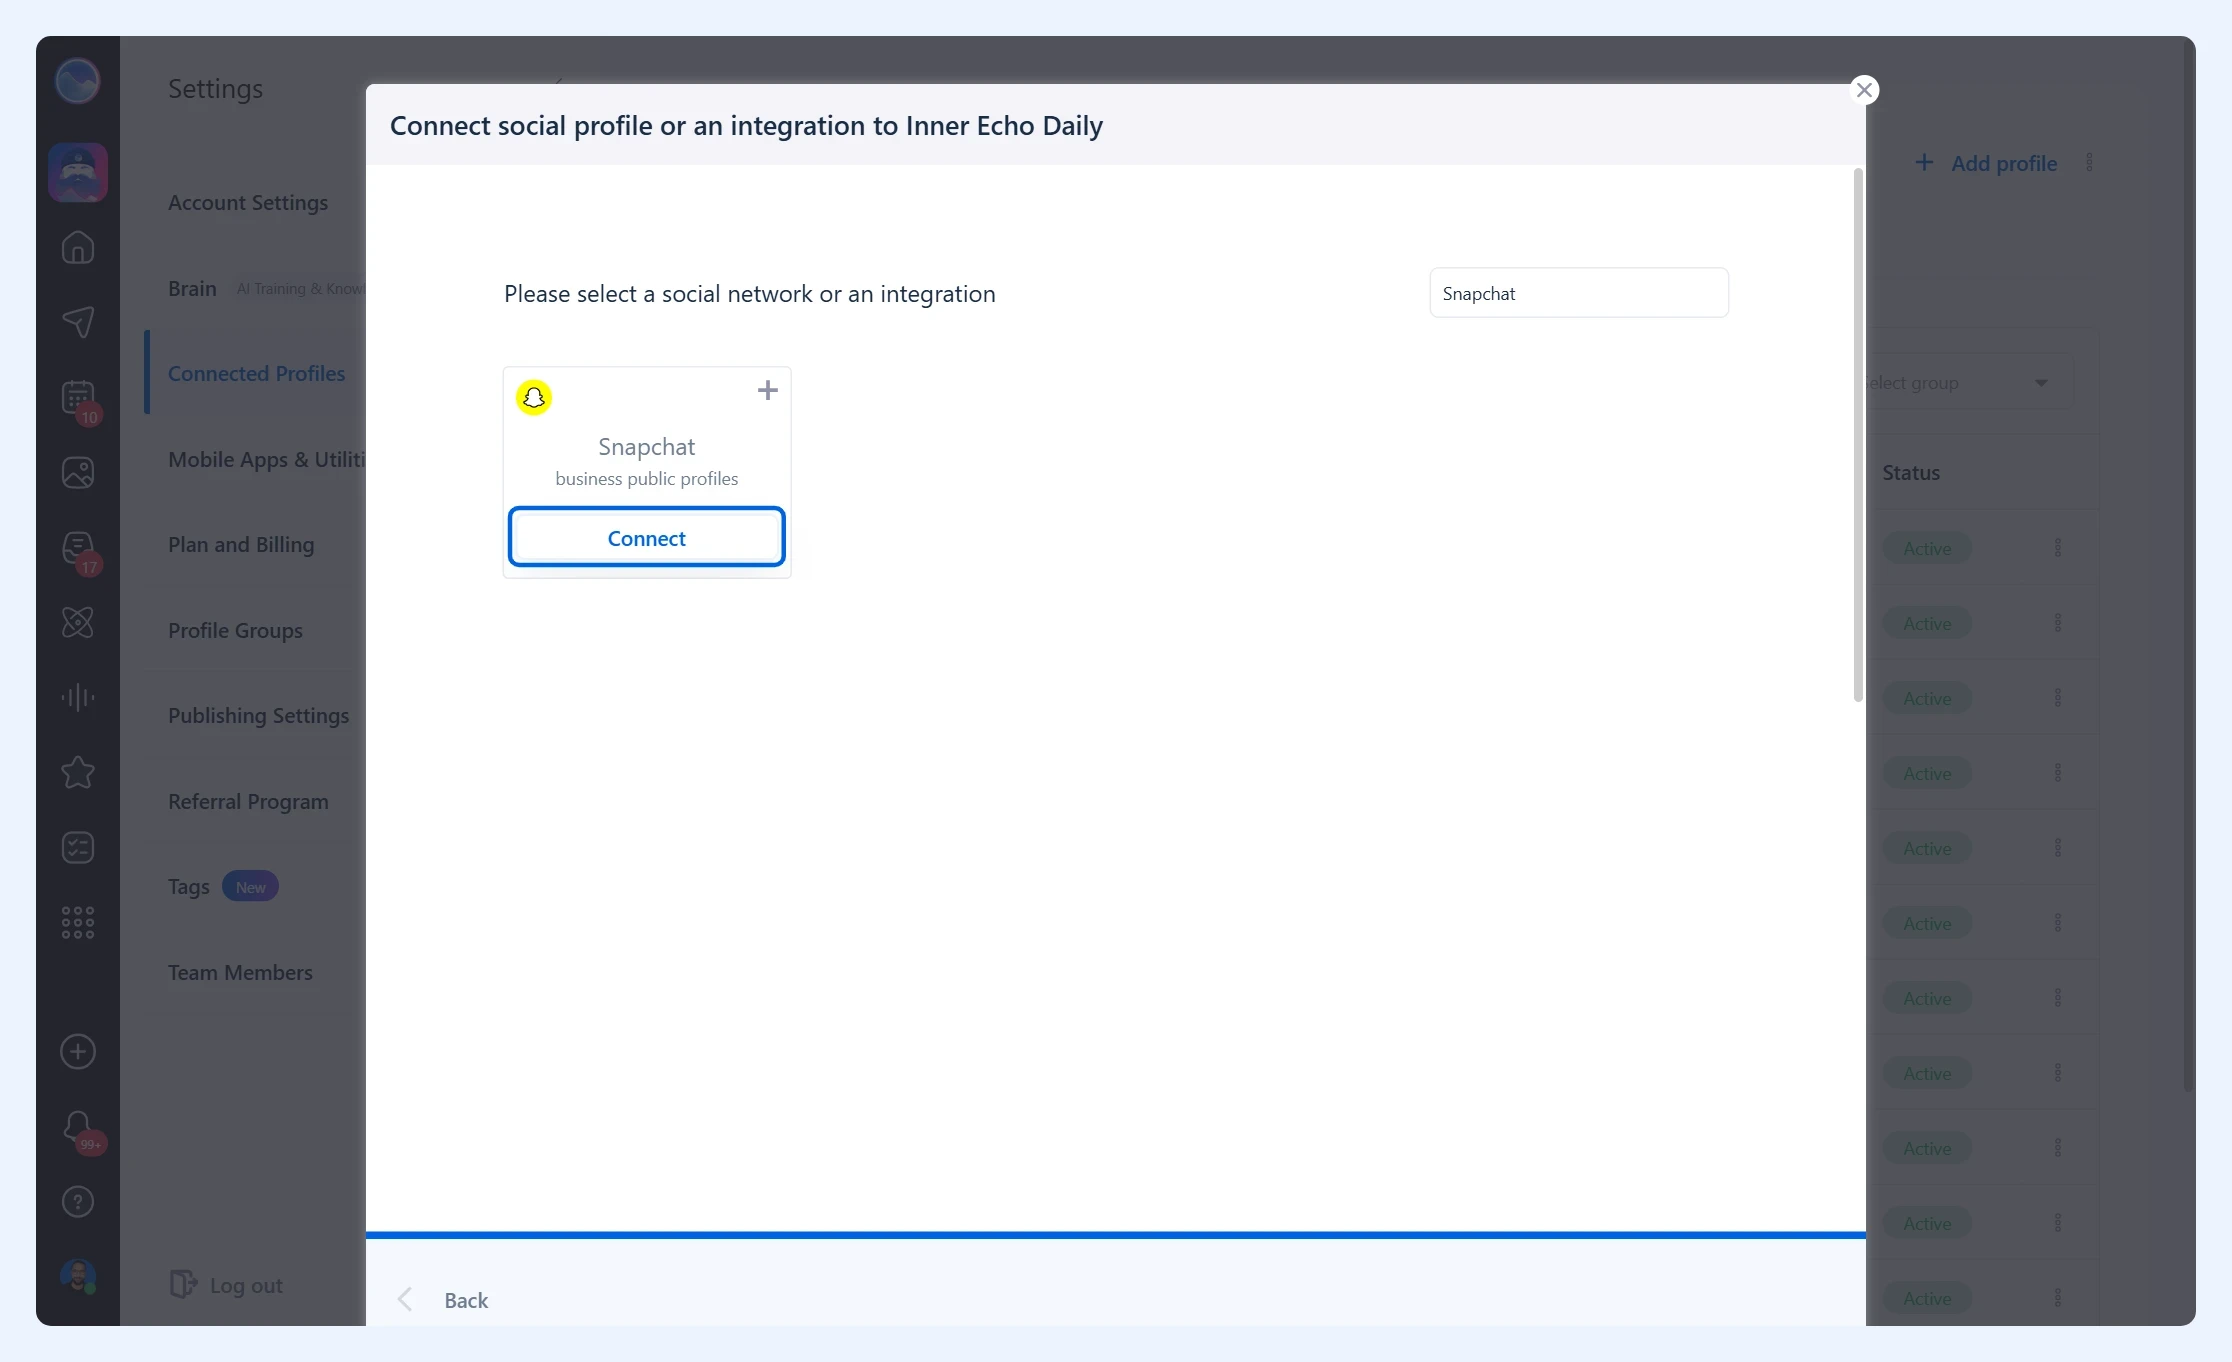
Task: Click the search field containing Snapchat
Action: 1579,293
